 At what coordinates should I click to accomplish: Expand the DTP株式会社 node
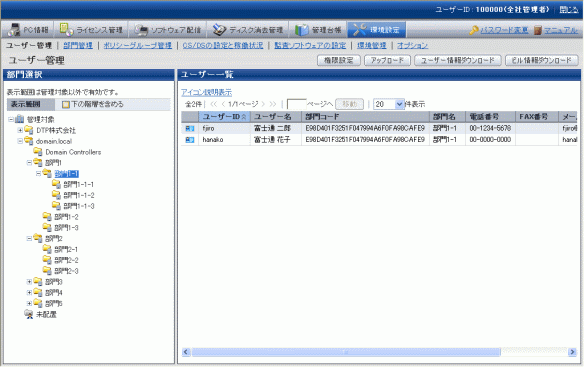click(x=20, y=130)
